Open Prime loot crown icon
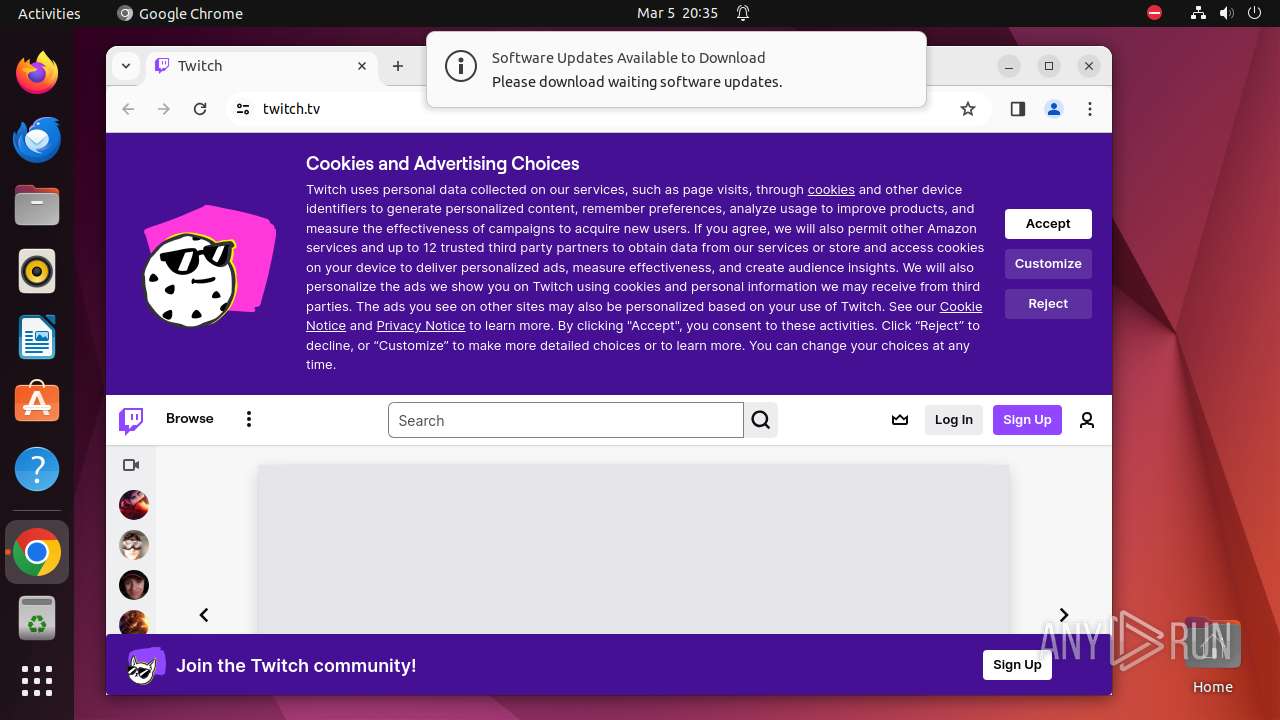This screenshot has width=1280, height=720. point(900,420)
